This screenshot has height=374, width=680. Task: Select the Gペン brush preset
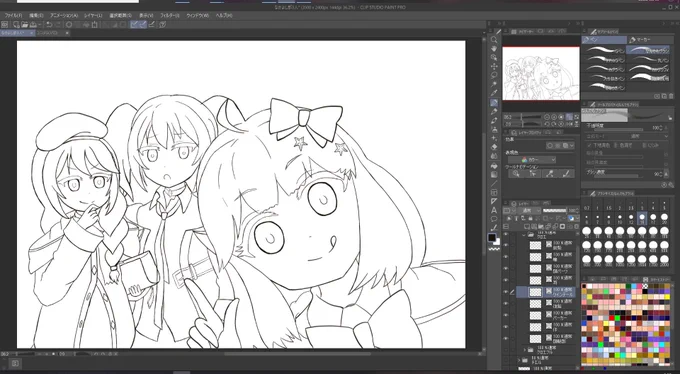[x=605, y=50]
